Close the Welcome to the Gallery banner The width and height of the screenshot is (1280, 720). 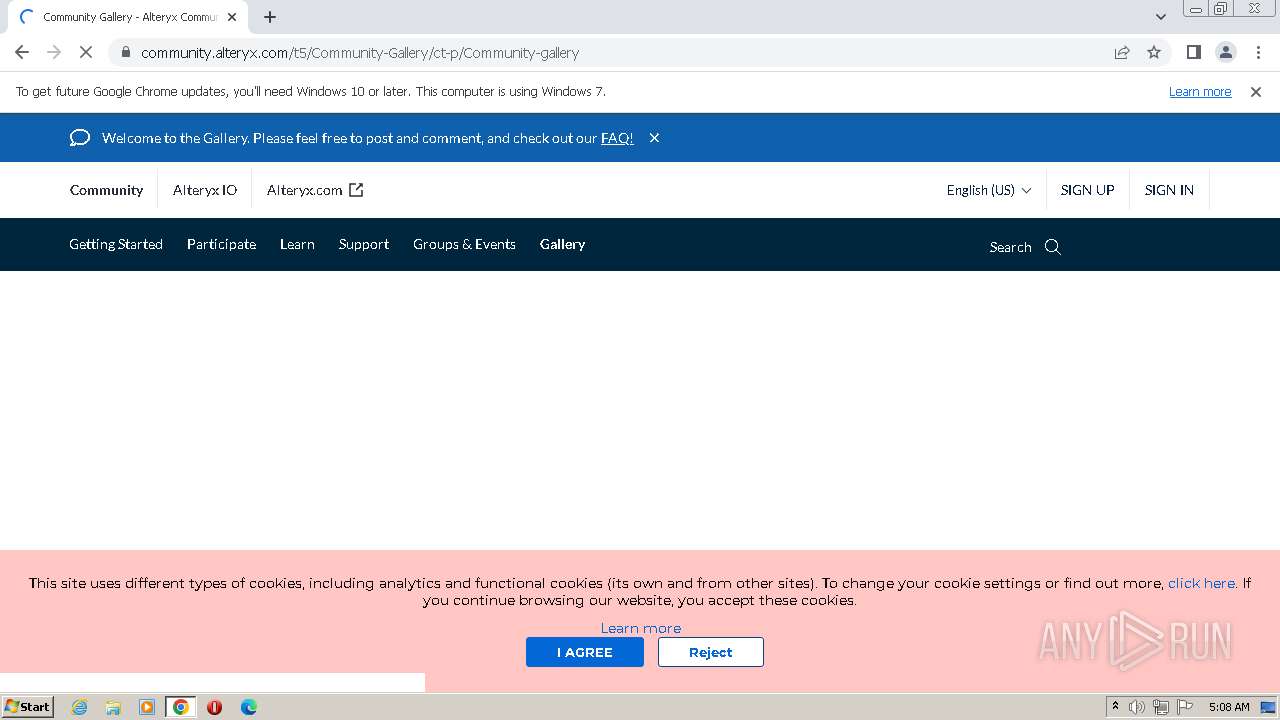click(x=654, y=138)
